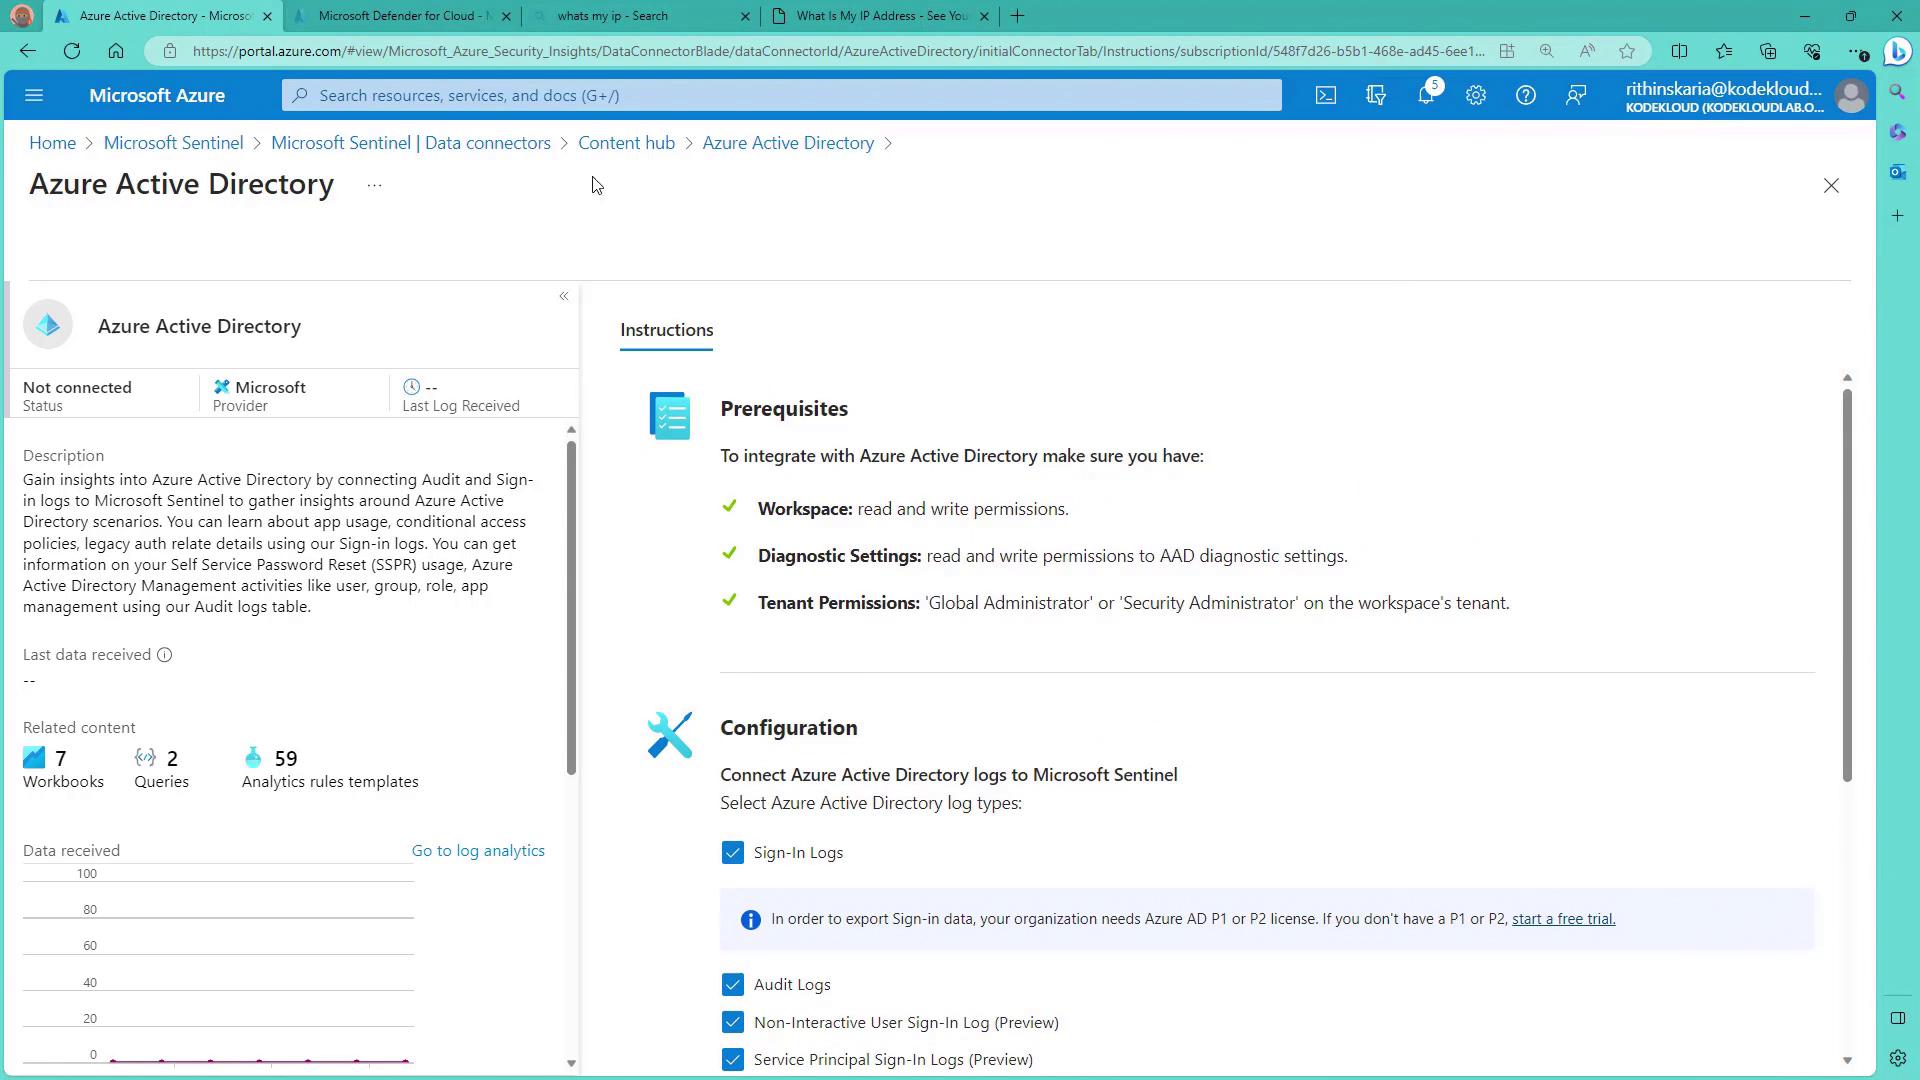
Task: Toggle Non-Interactive User Sign-In Log checkbox
Action: point(732,1022)
